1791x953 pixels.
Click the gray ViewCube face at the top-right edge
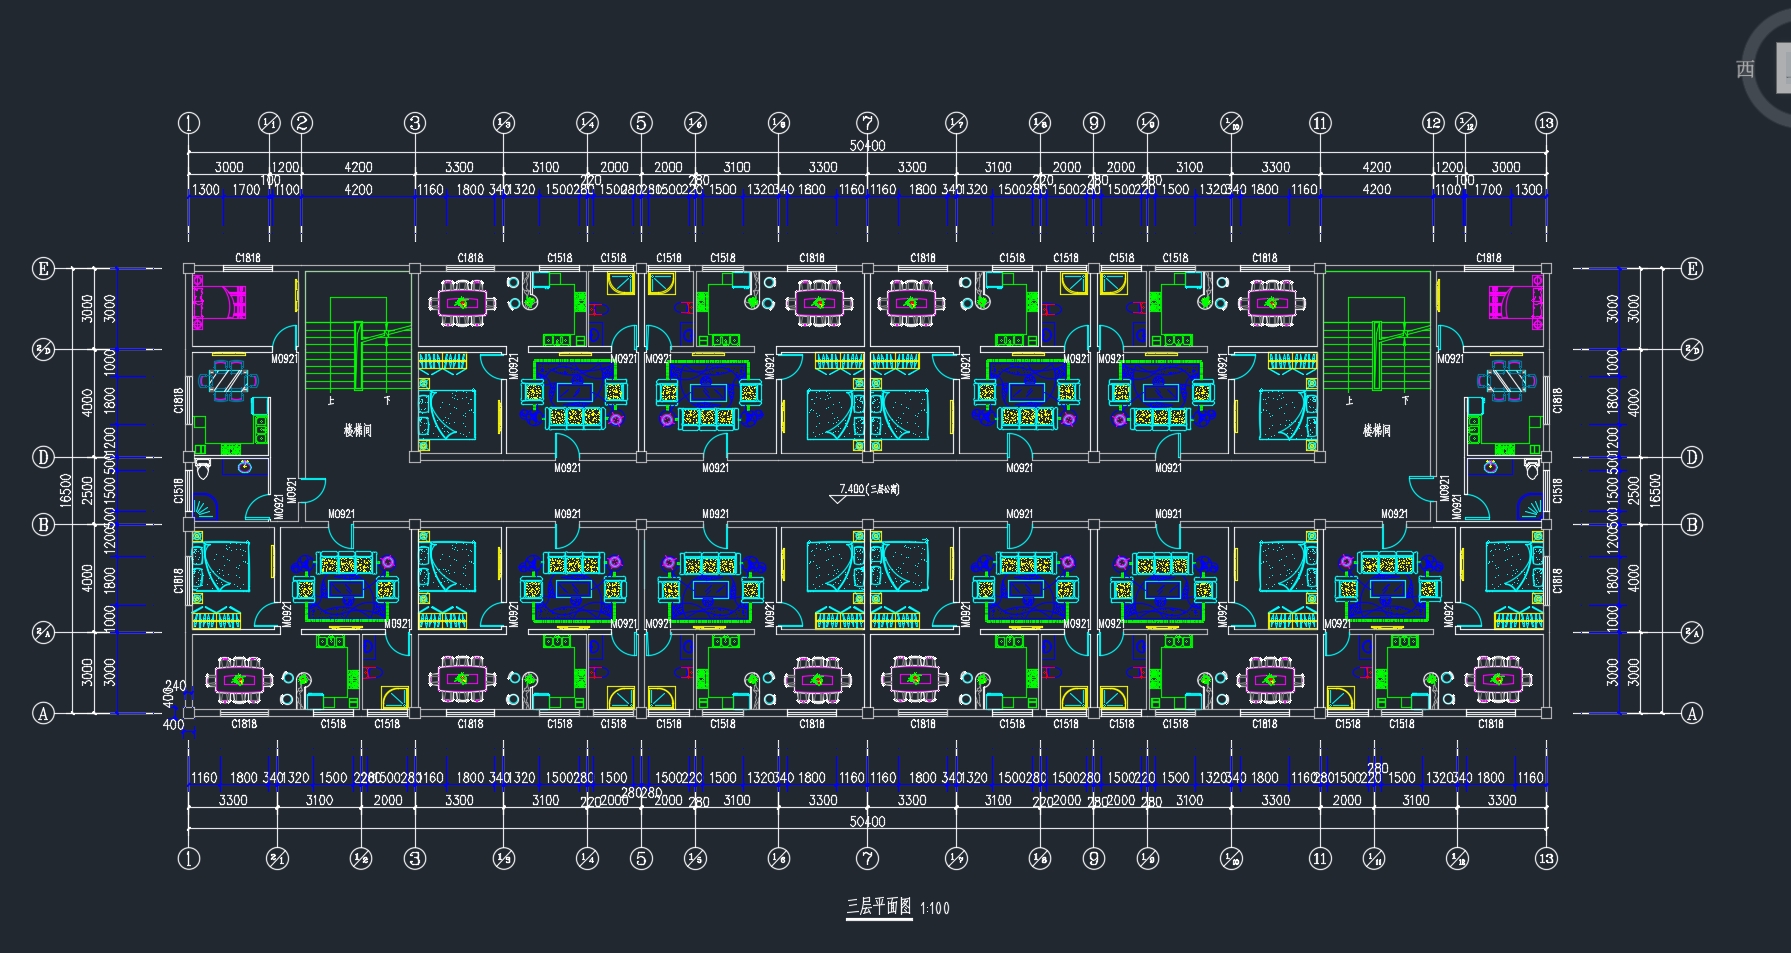click(1782, 68)
